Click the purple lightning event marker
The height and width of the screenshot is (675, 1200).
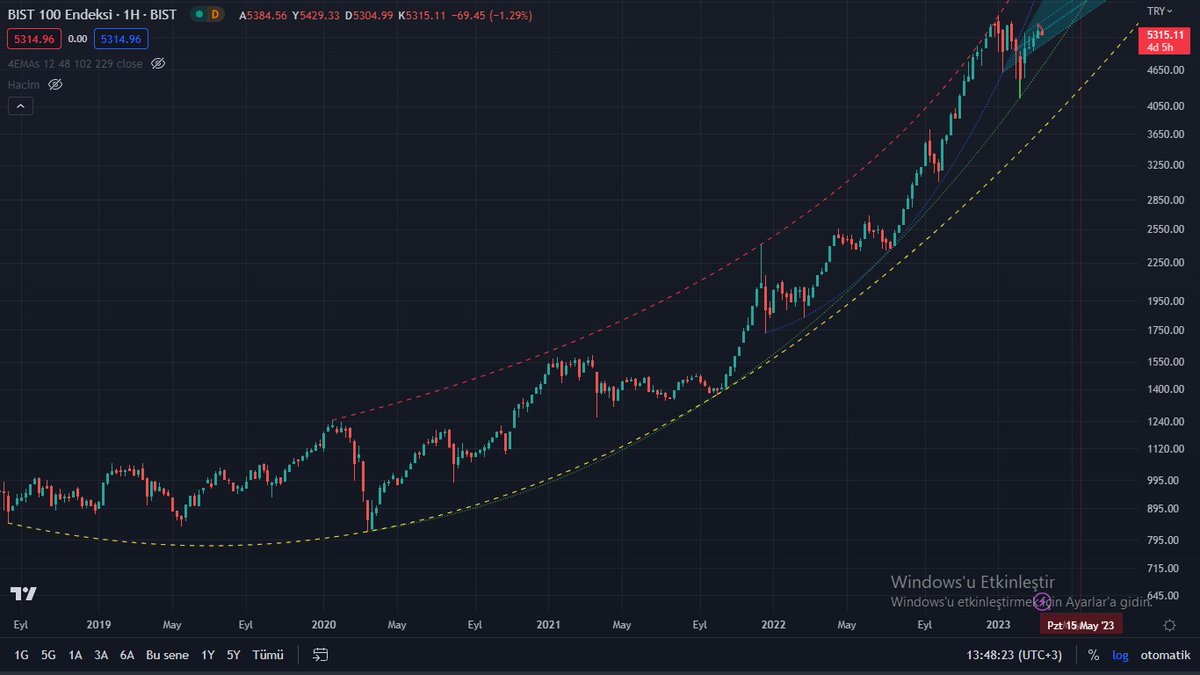coord(1042,600)
